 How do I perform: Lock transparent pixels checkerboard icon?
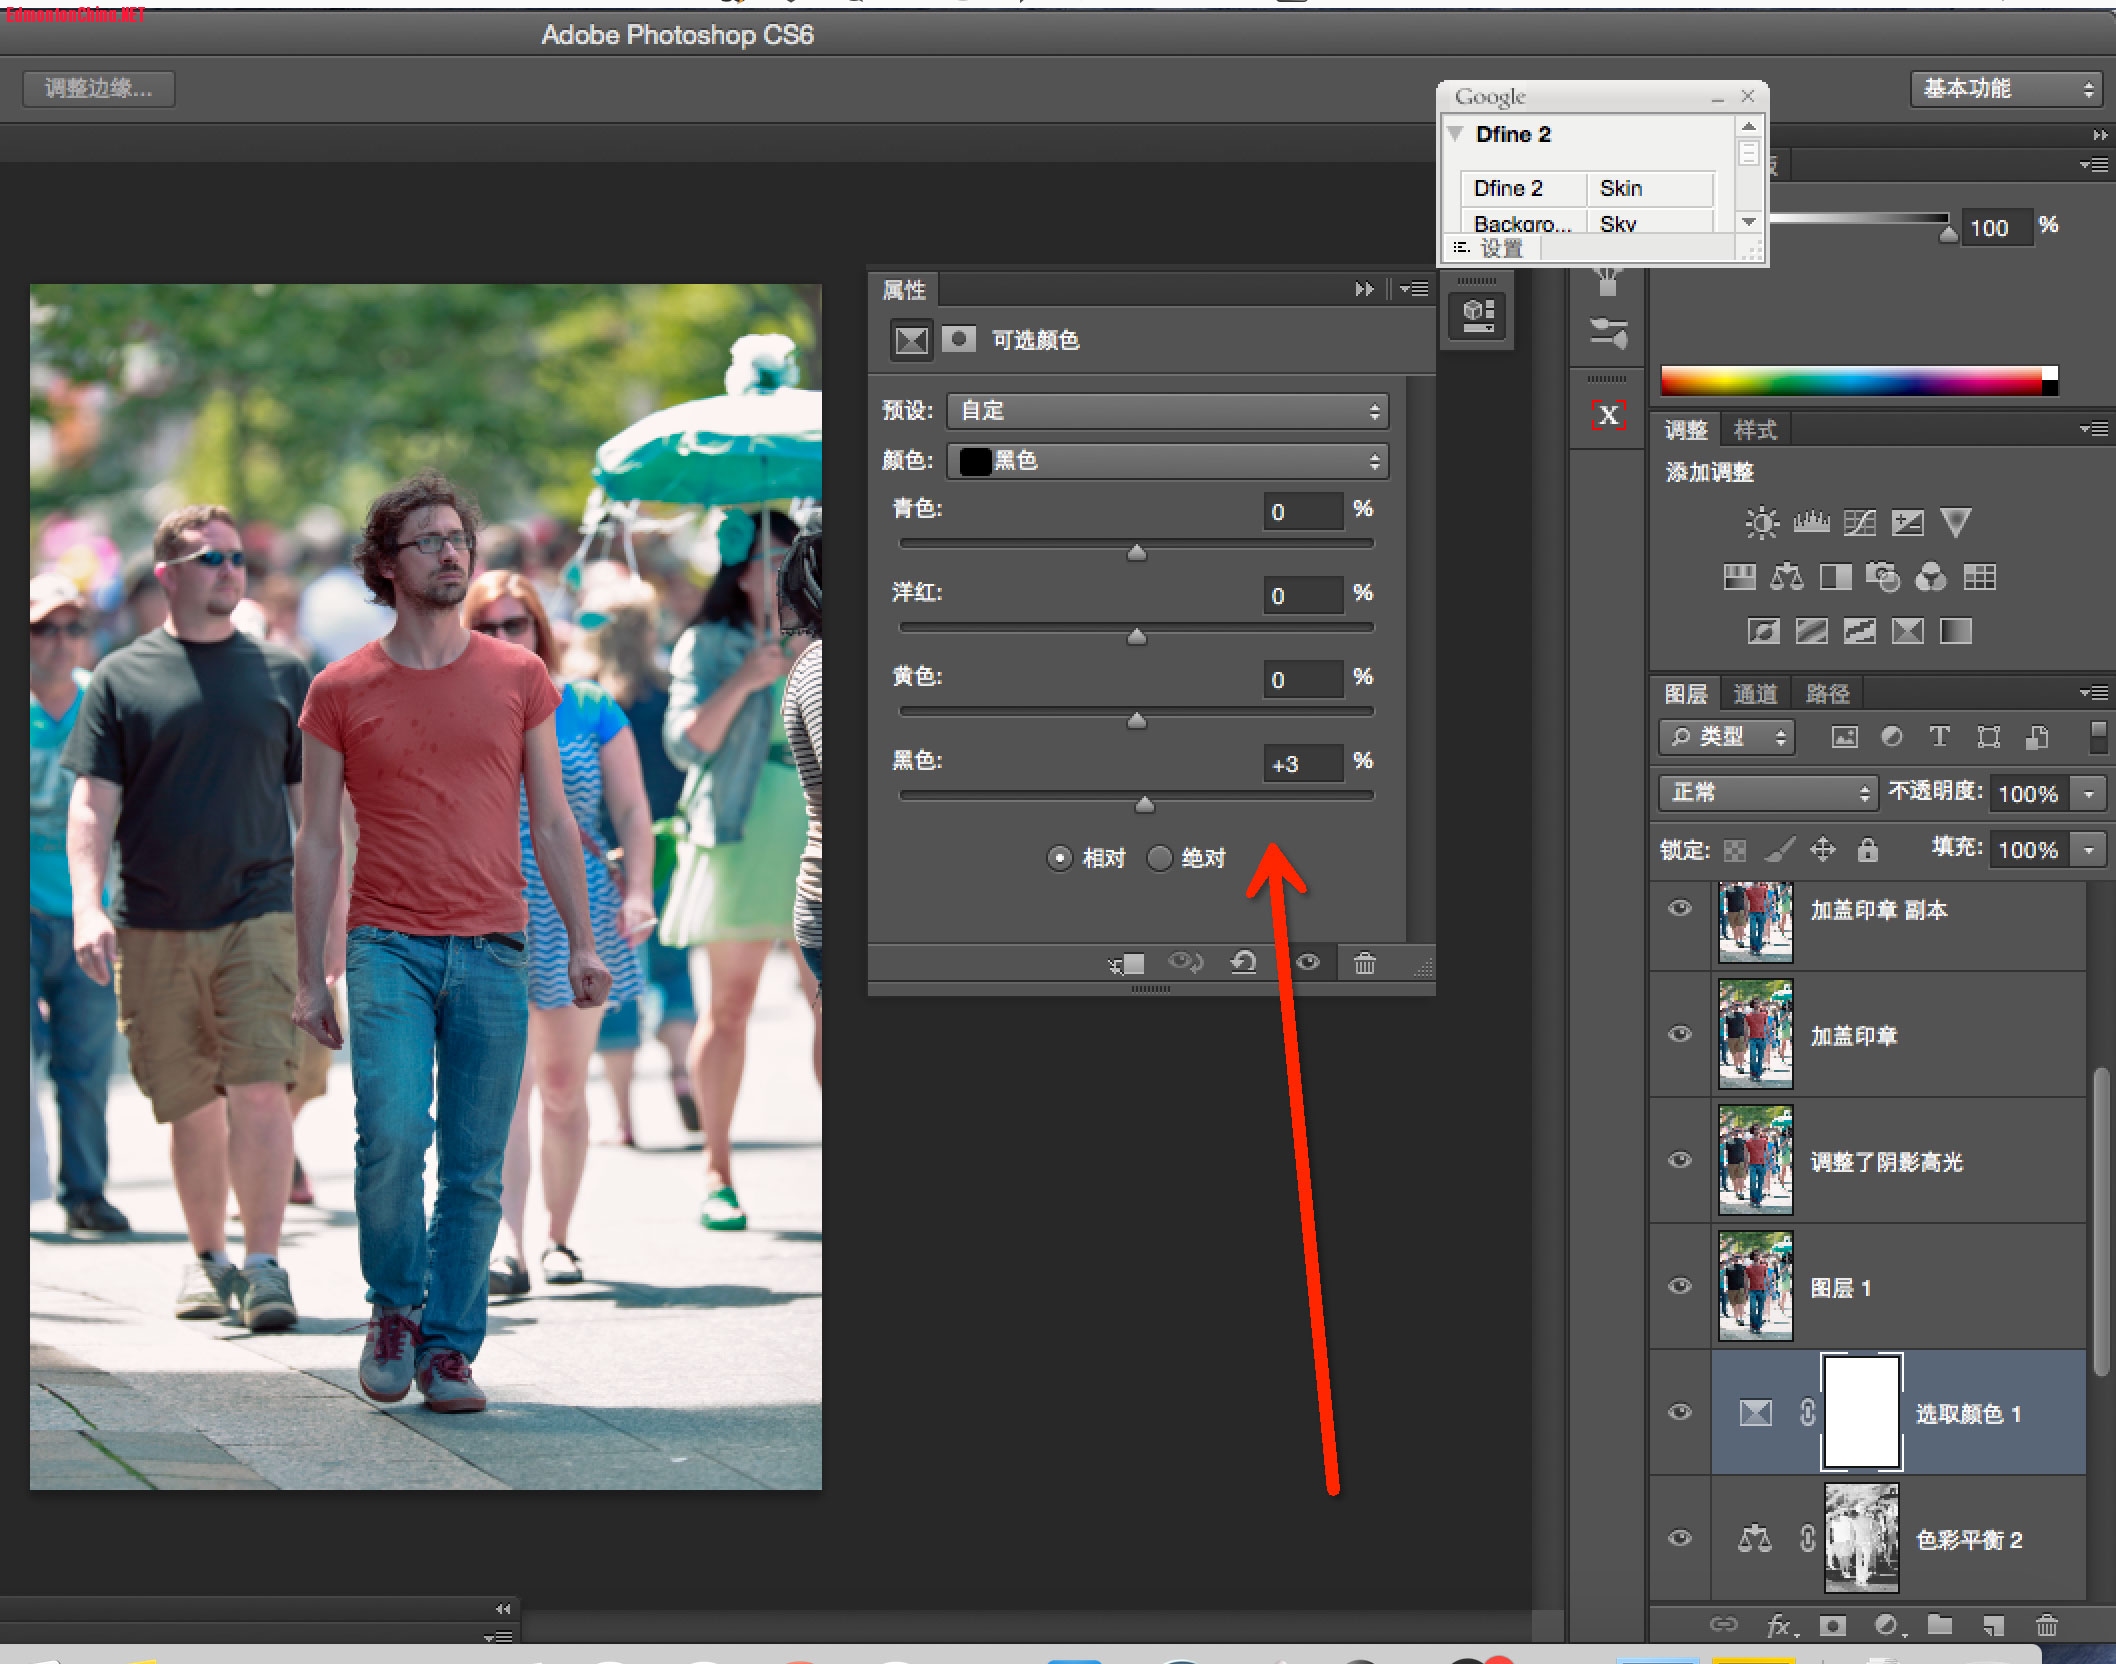pos(1735,850)
